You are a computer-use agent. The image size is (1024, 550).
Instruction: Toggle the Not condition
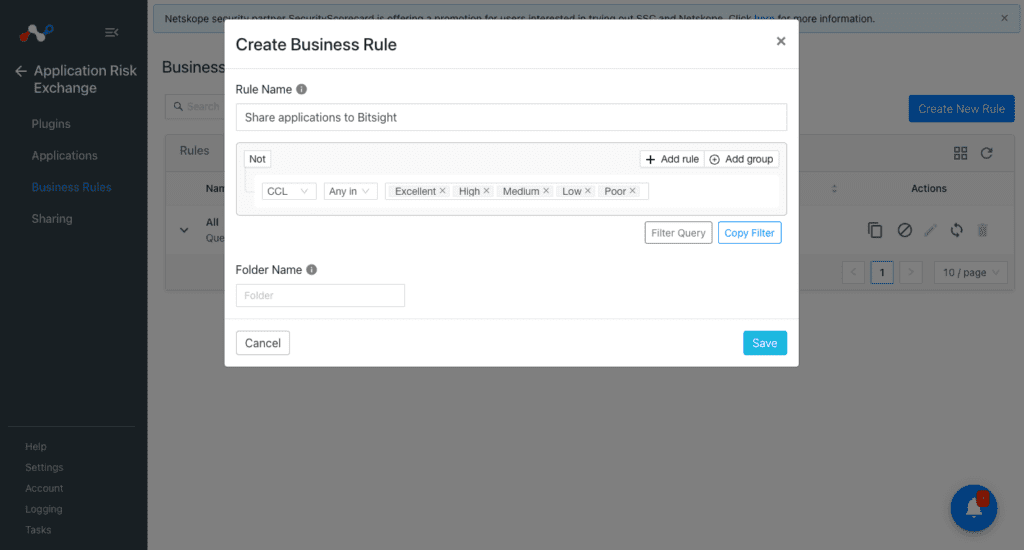257,159
